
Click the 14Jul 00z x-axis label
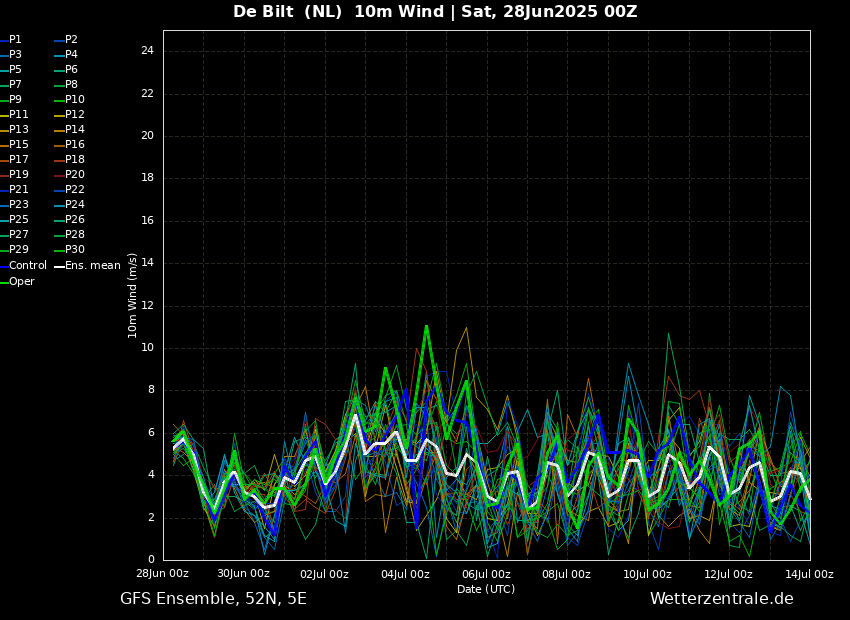tap(809, 574)
